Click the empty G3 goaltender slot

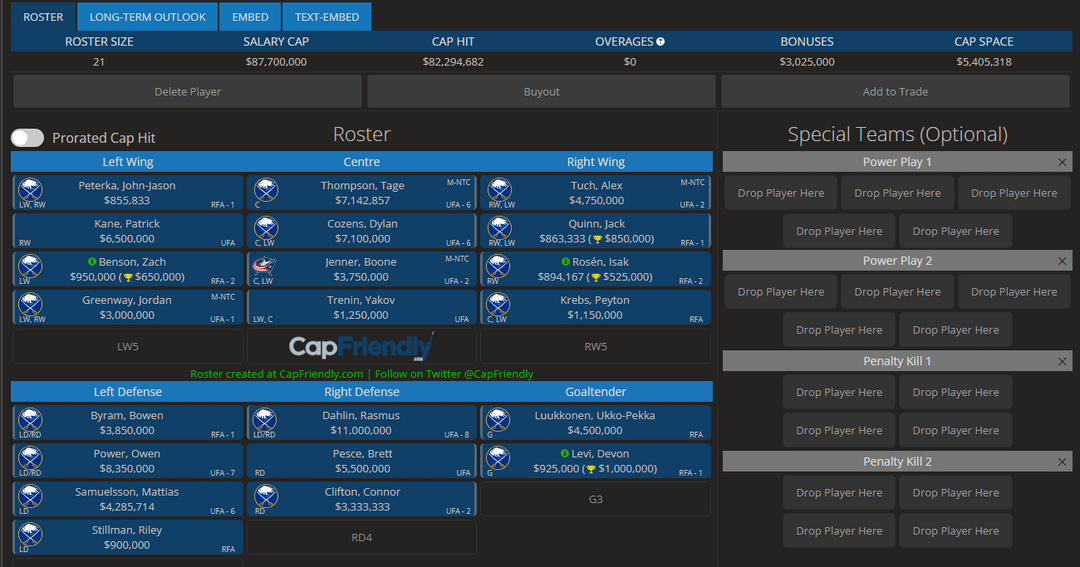click(x=595, y=499)
